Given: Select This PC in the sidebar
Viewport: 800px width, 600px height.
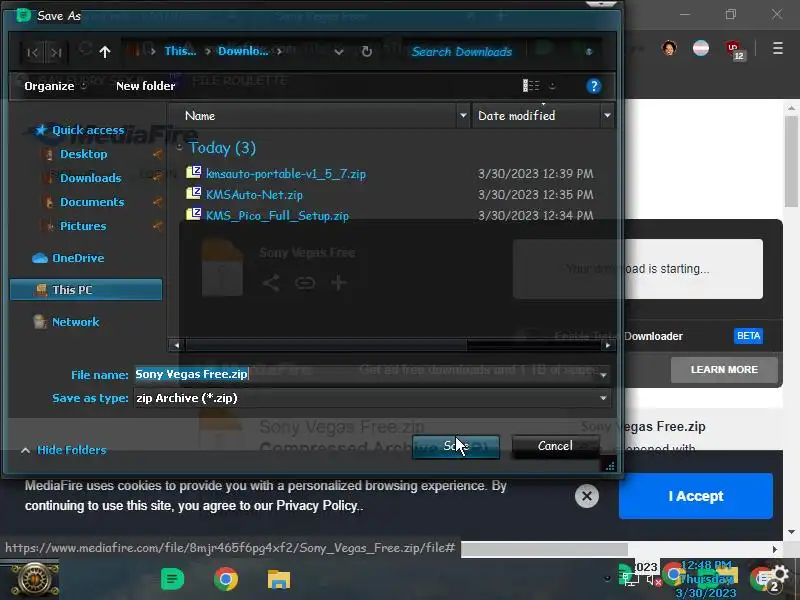Looking at the screenshot, I should [86, 290].
